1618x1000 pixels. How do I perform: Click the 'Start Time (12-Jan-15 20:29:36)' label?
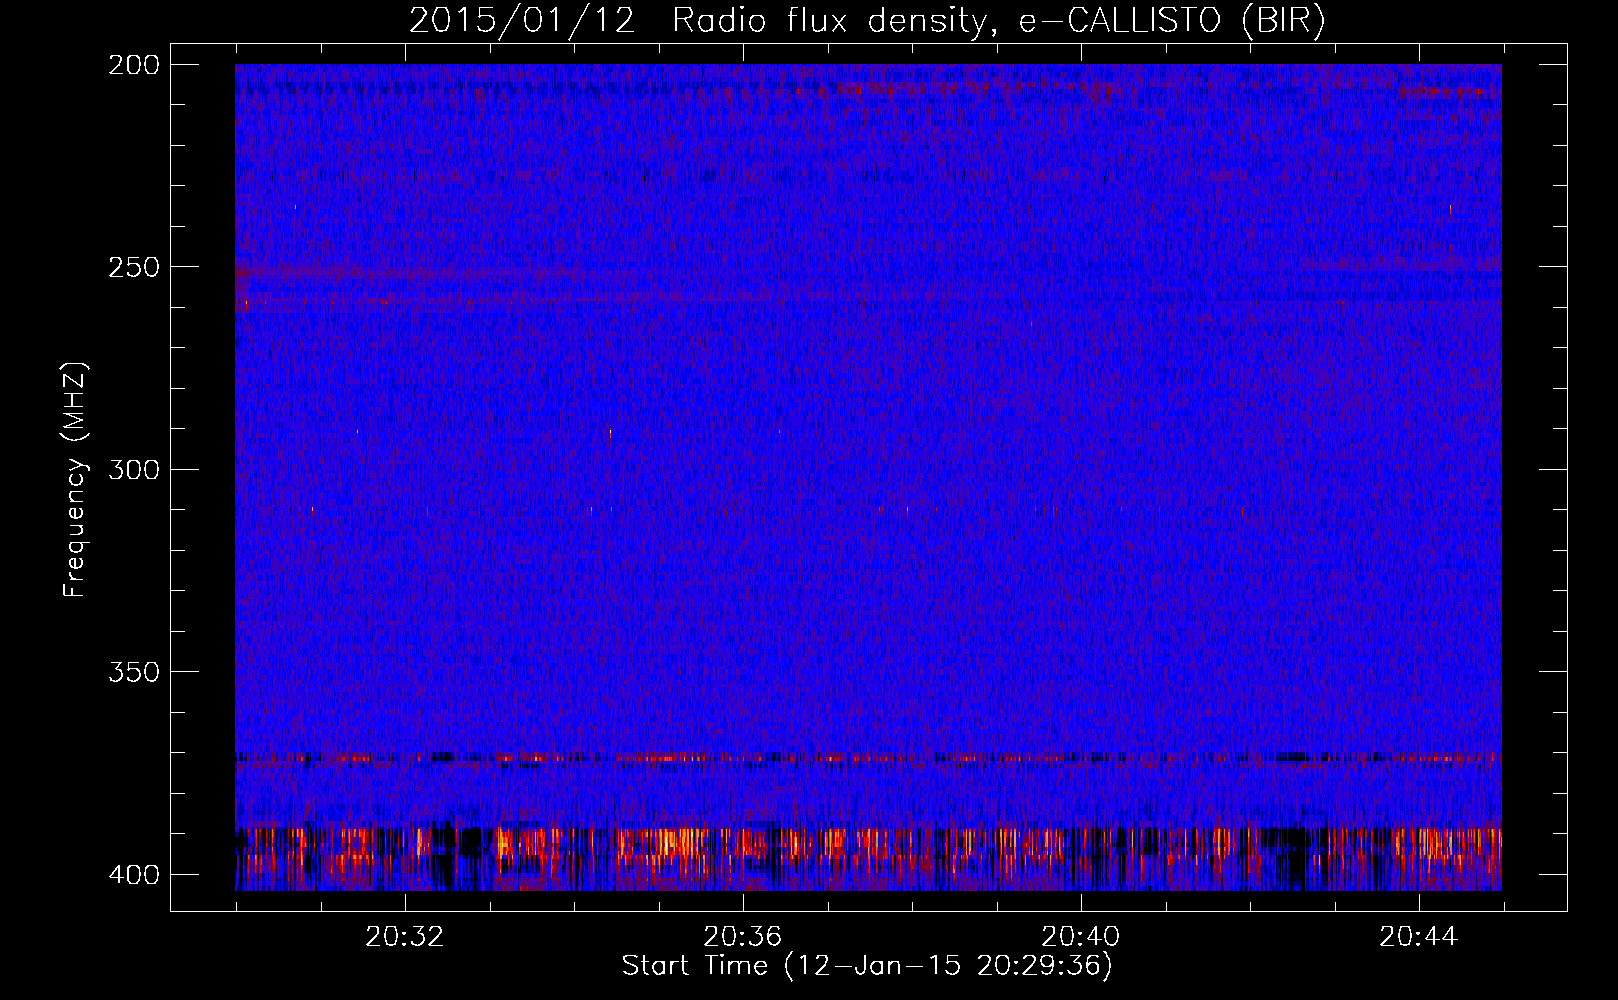(x=867, y=966)
